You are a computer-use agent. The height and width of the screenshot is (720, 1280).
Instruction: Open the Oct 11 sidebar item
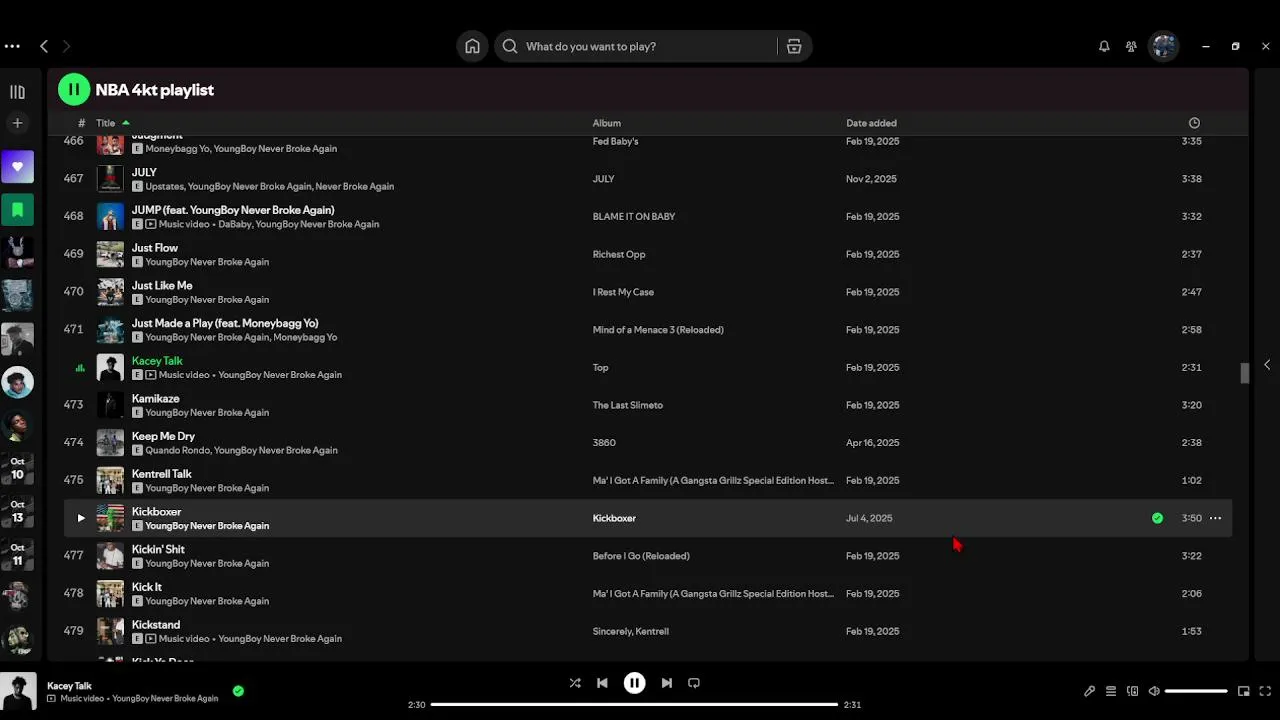point(17,554)
